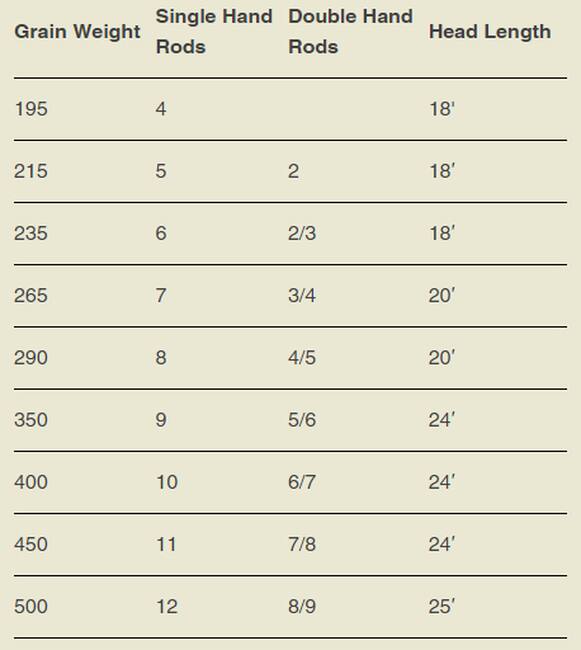Select the 265 grain weight cell

pos(31,296)
